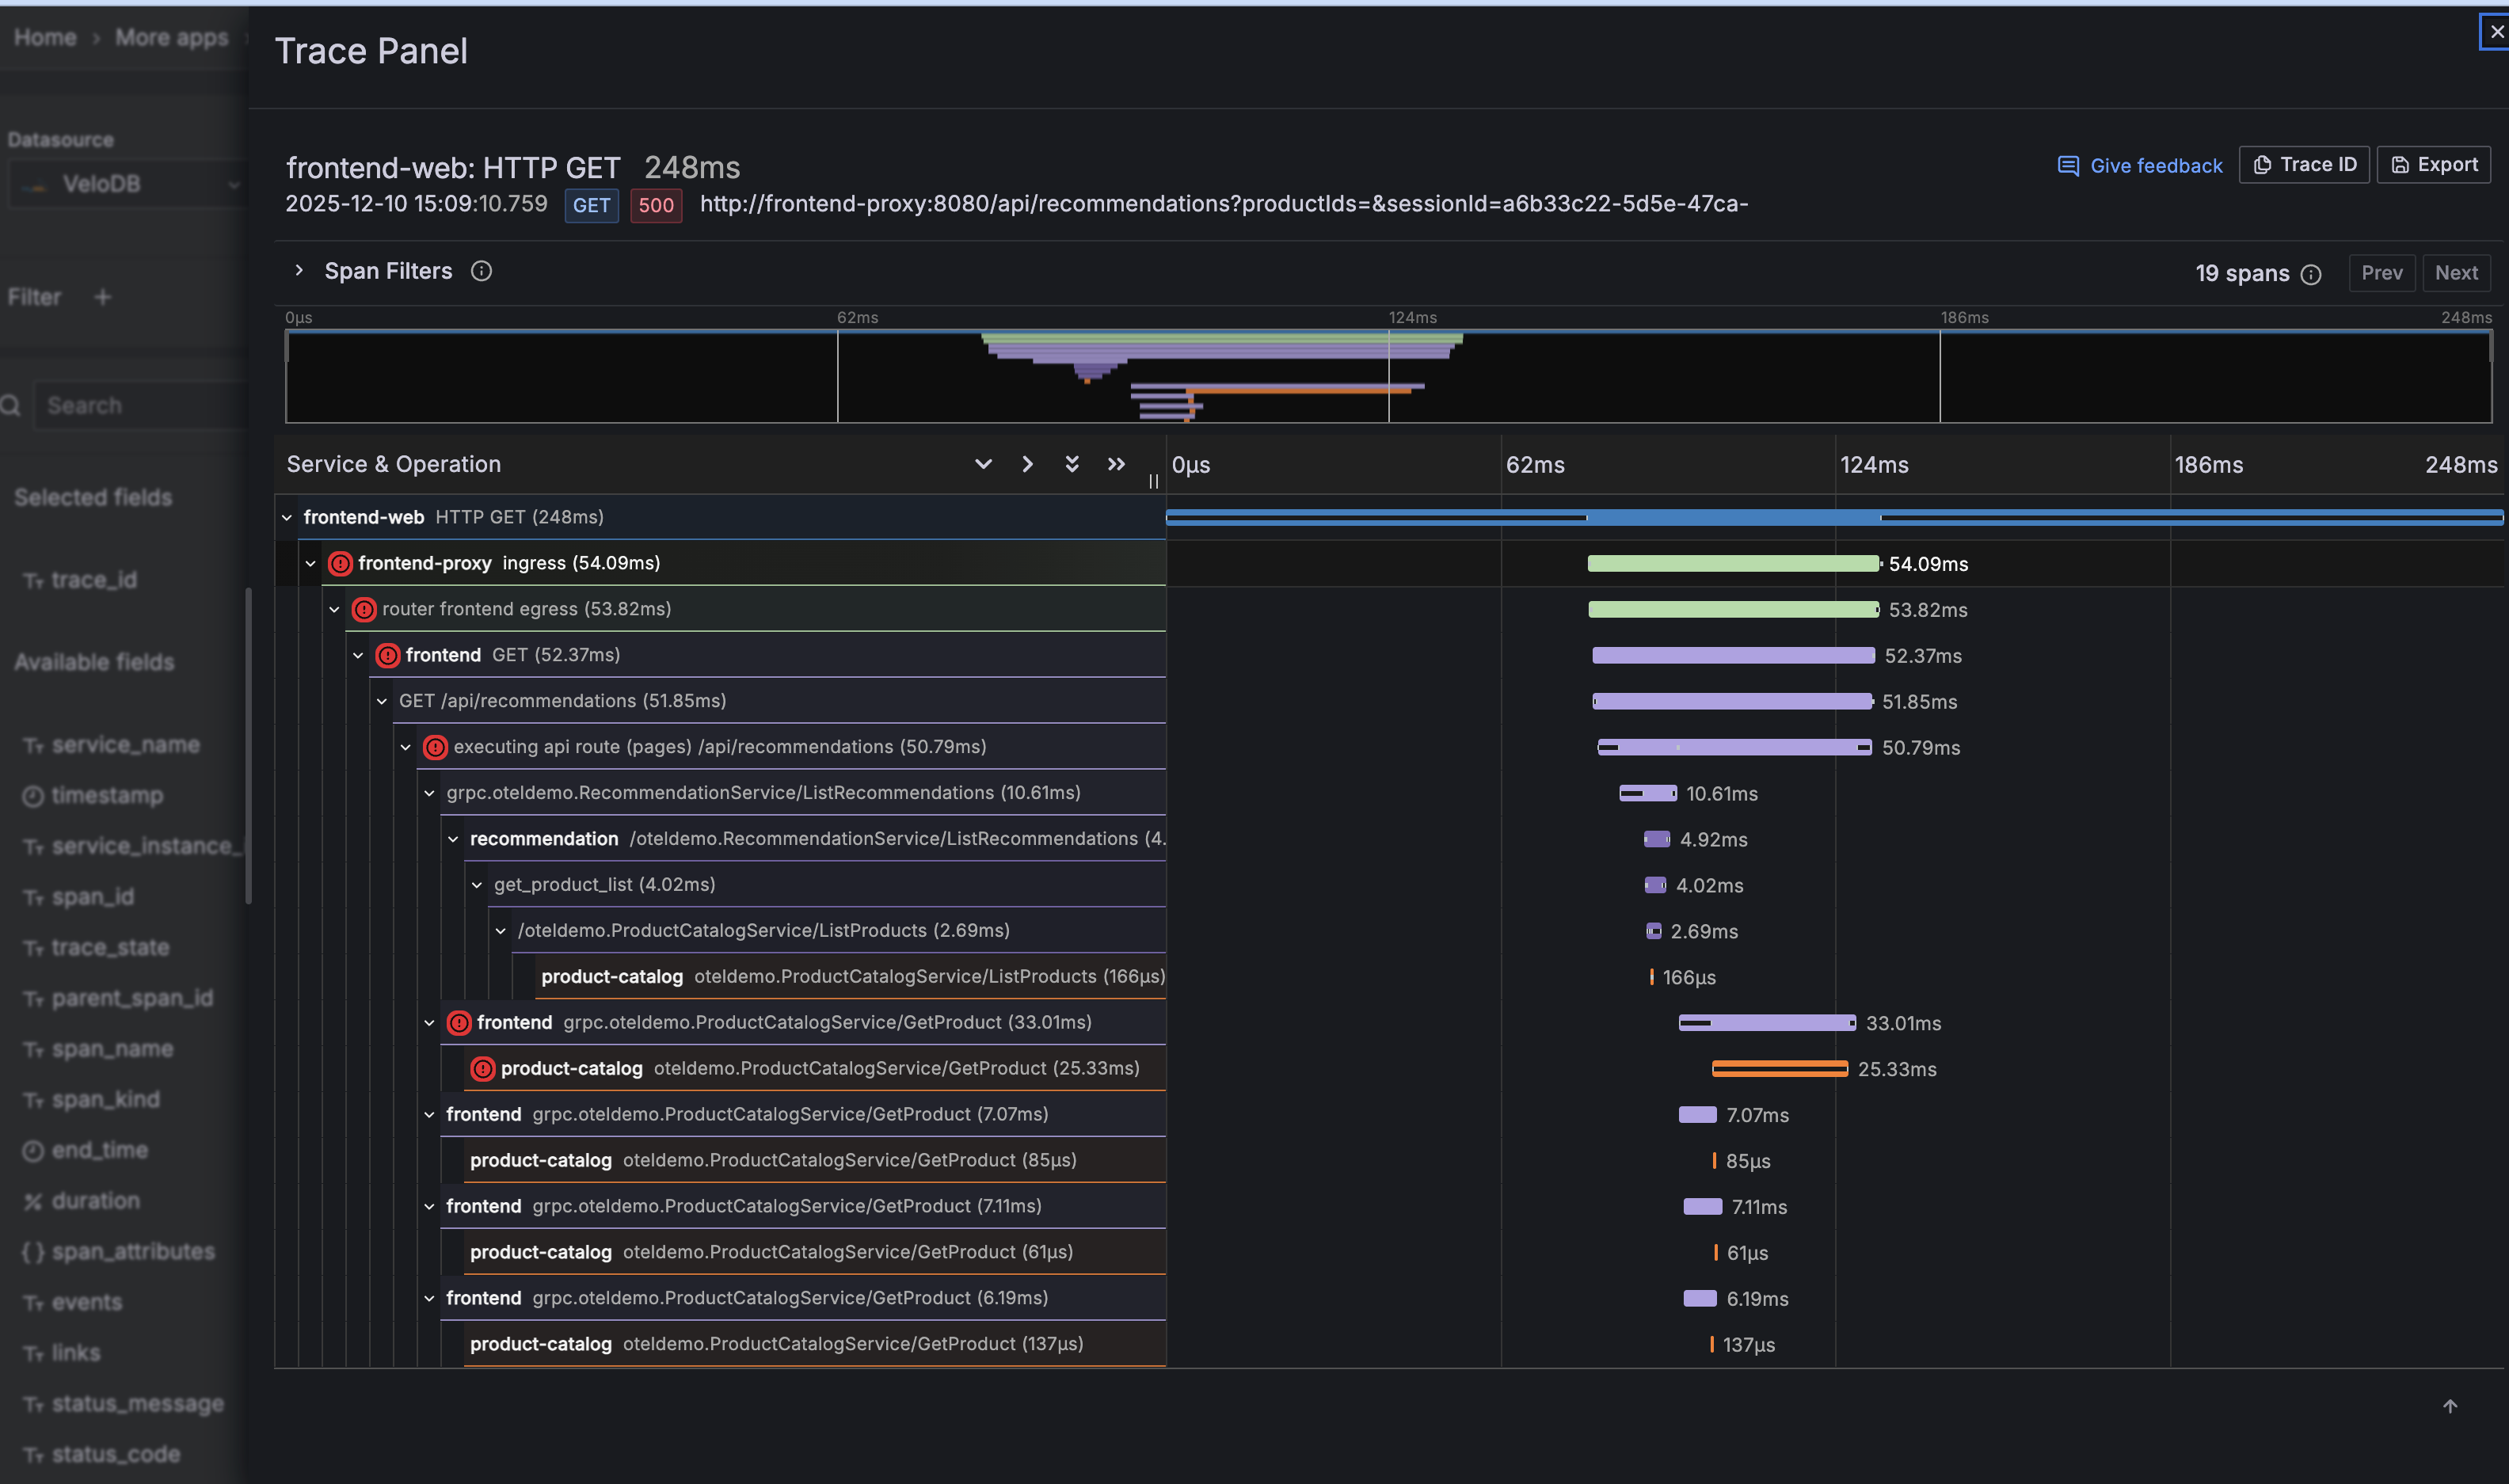Viewport: 2509px width, 1484px height.
Task: Click the collapse one level chevron icon
Action: [x=1027, y=464]
